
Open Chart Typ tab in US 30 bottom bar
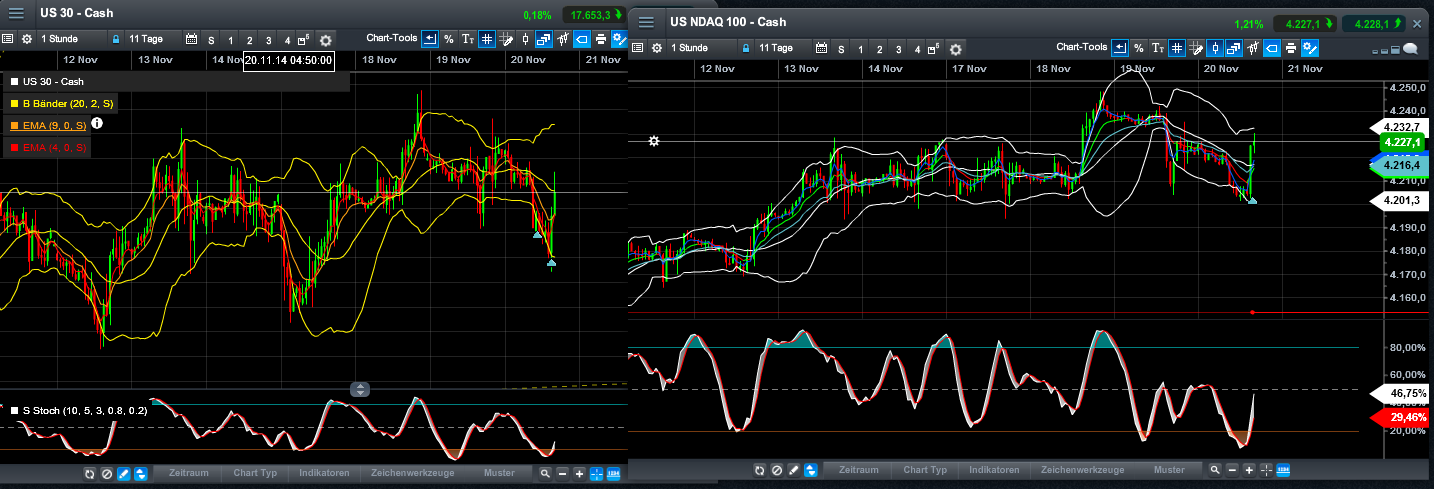tap(255, 473)
